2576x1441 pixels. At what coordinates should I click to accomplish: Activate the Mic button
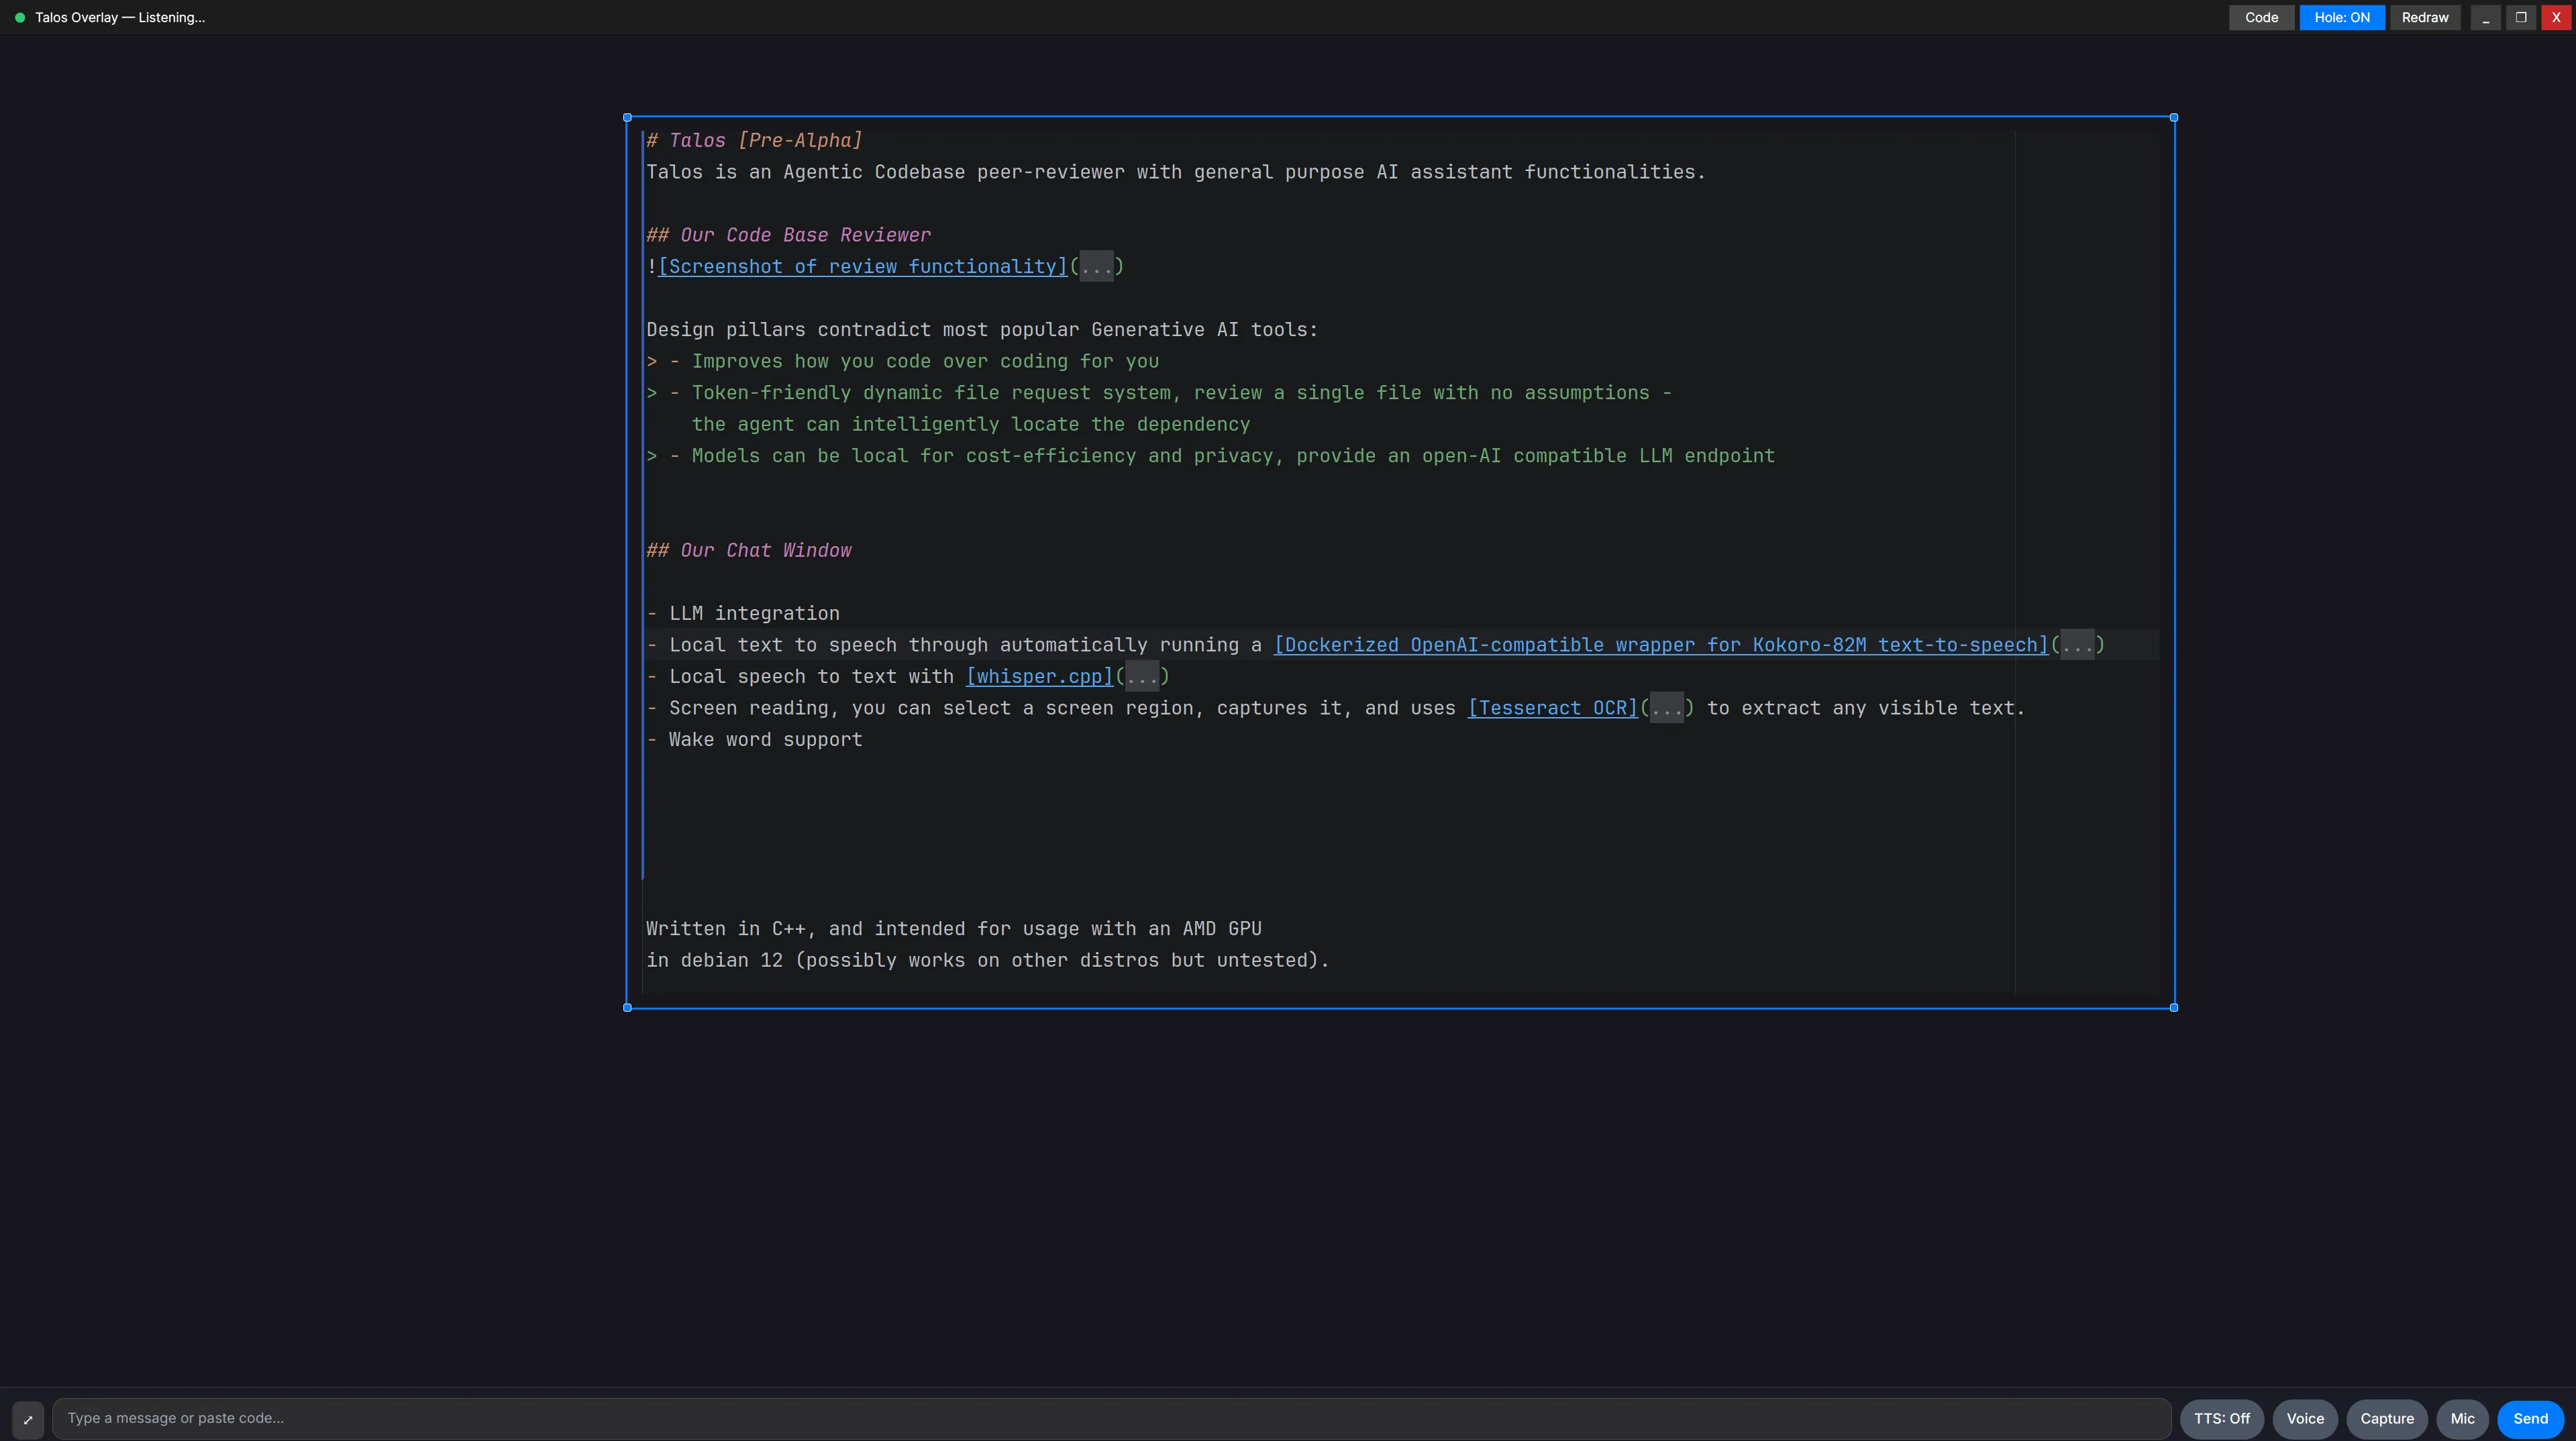2462,1418
